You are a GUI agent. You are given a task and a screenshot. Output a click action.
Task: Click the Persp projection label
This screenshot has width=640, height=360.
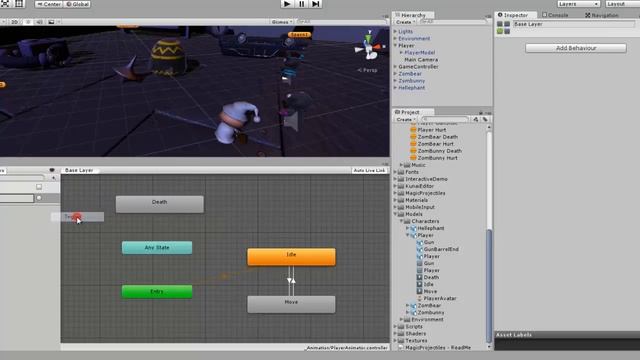(x=367, y=70)
